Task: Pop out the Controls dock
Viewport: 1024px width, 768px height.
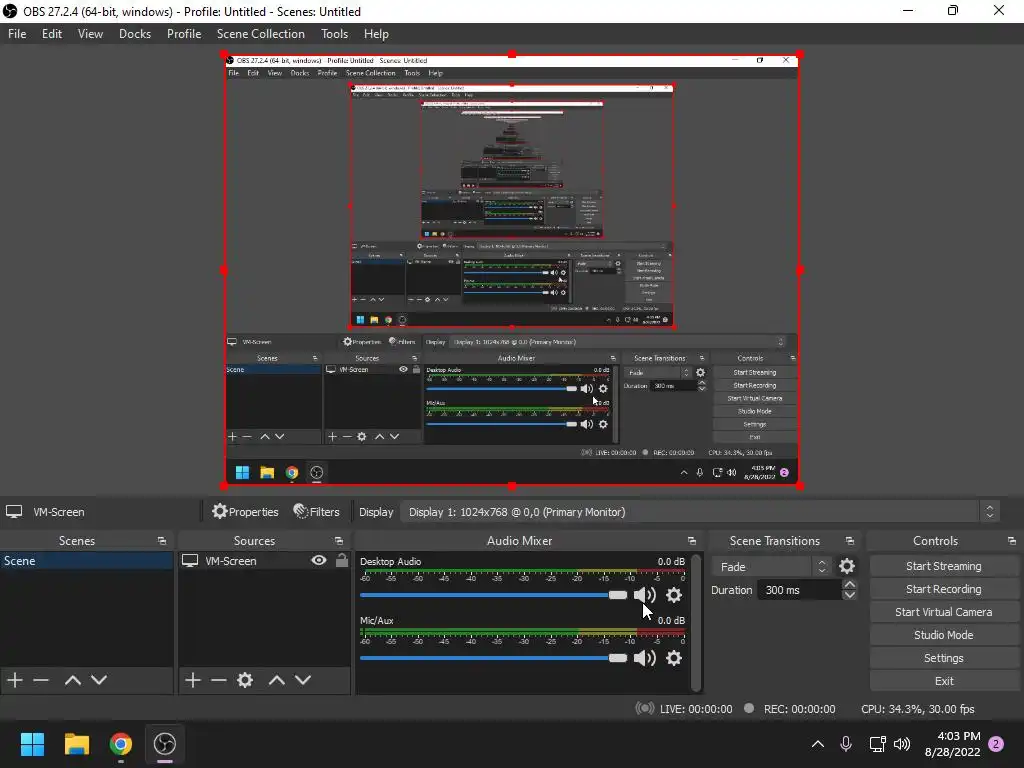Action: pos(1012,541)
